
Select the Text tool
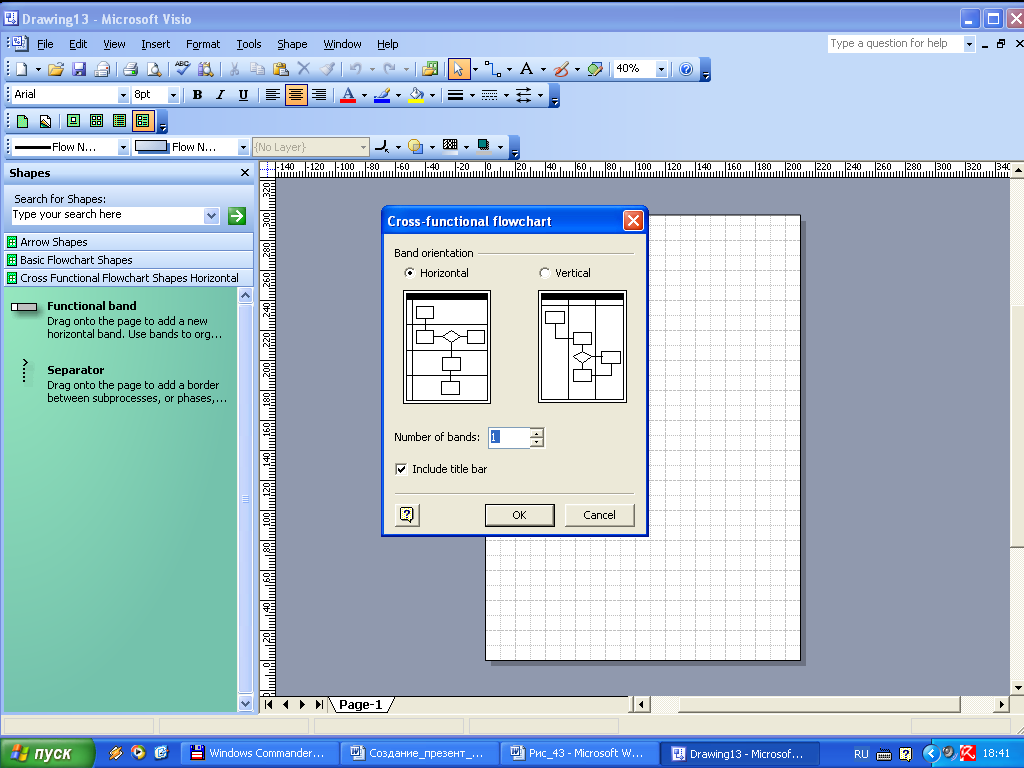[526, 69]
